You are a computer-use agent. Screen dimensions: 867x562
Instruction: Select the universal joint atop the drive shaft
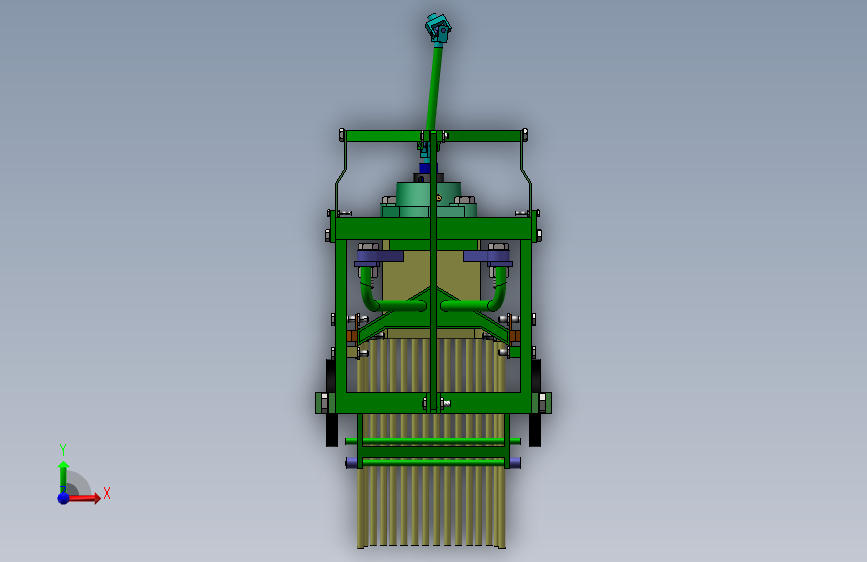click(x=438, y=28)
